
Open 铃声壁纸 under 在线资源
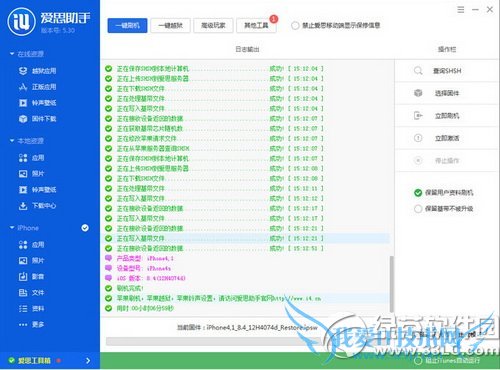[x=37, y=103]
